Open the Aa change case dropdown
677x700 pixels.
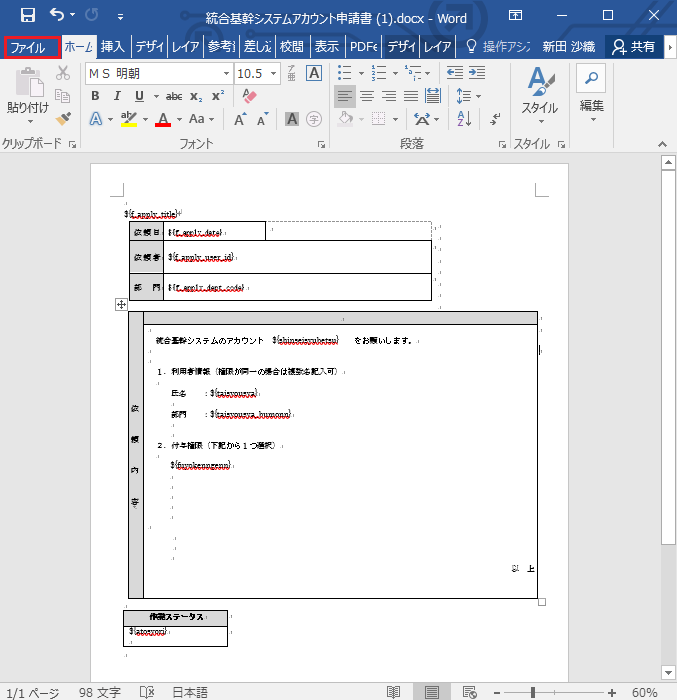coord(201,119)
